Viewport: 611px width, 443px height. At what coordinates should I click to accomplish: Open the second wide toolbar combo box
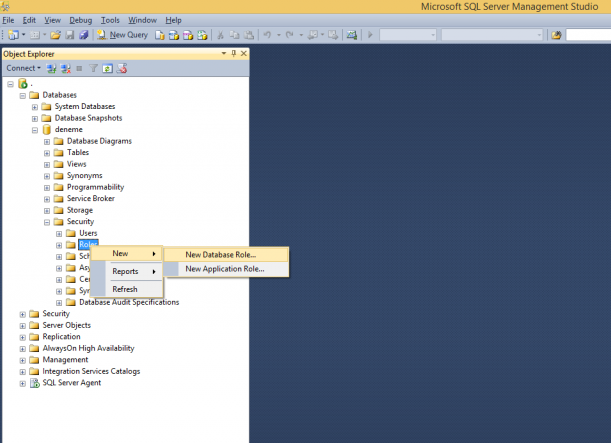point(492,35)
